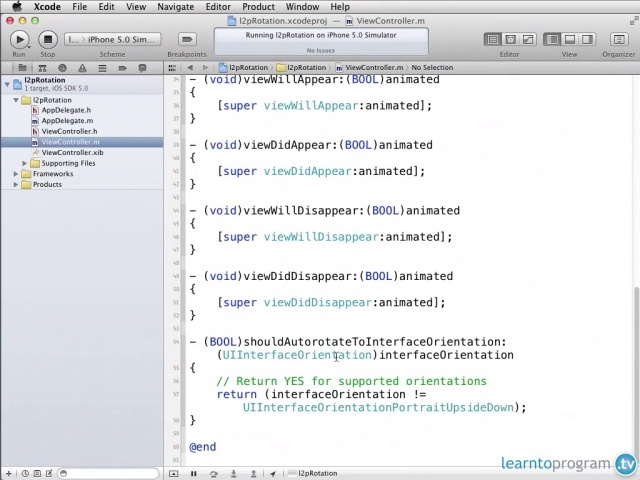The image size is (640, 480).
Task: Stop the running application
Action: 48,40
